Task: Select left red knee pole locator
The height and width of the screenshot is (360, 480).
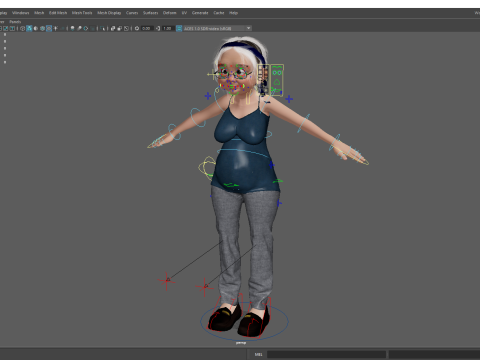Action: (167, 281)
